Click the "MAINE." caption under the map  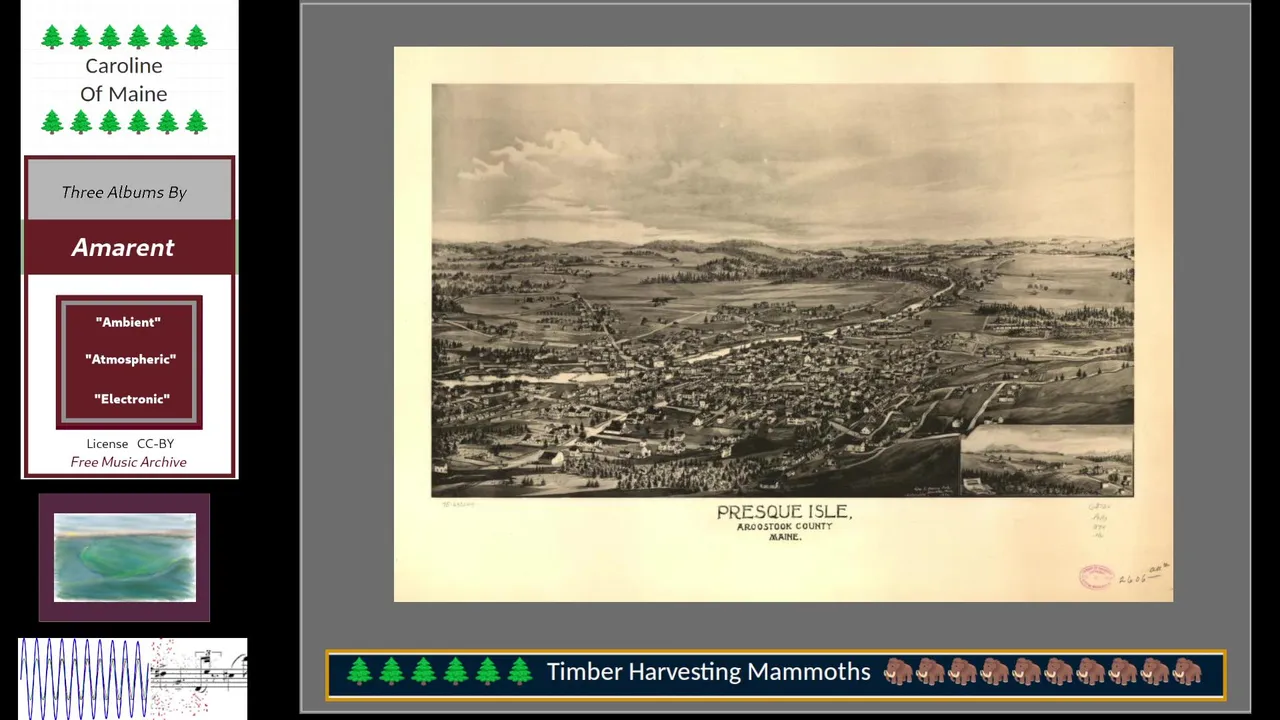tap(785, 538)
